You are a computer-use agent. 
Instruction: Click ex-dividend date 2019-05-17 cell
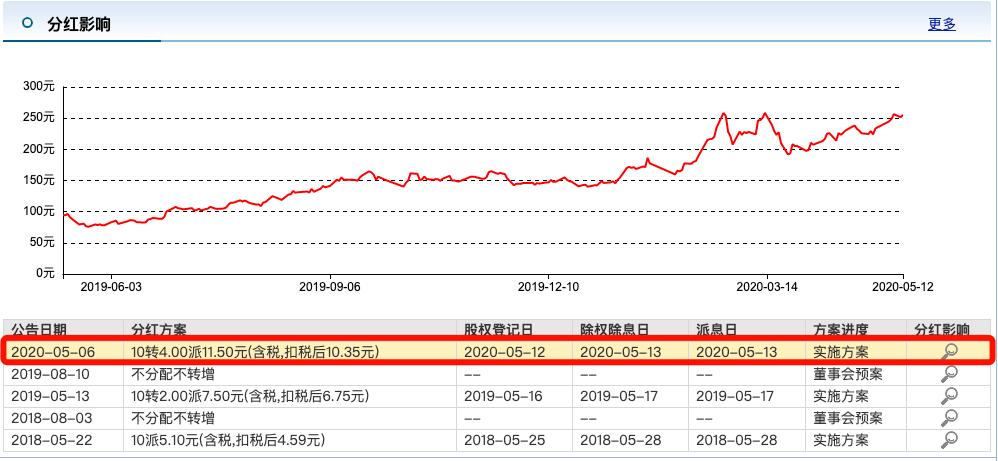coord(619,396)
